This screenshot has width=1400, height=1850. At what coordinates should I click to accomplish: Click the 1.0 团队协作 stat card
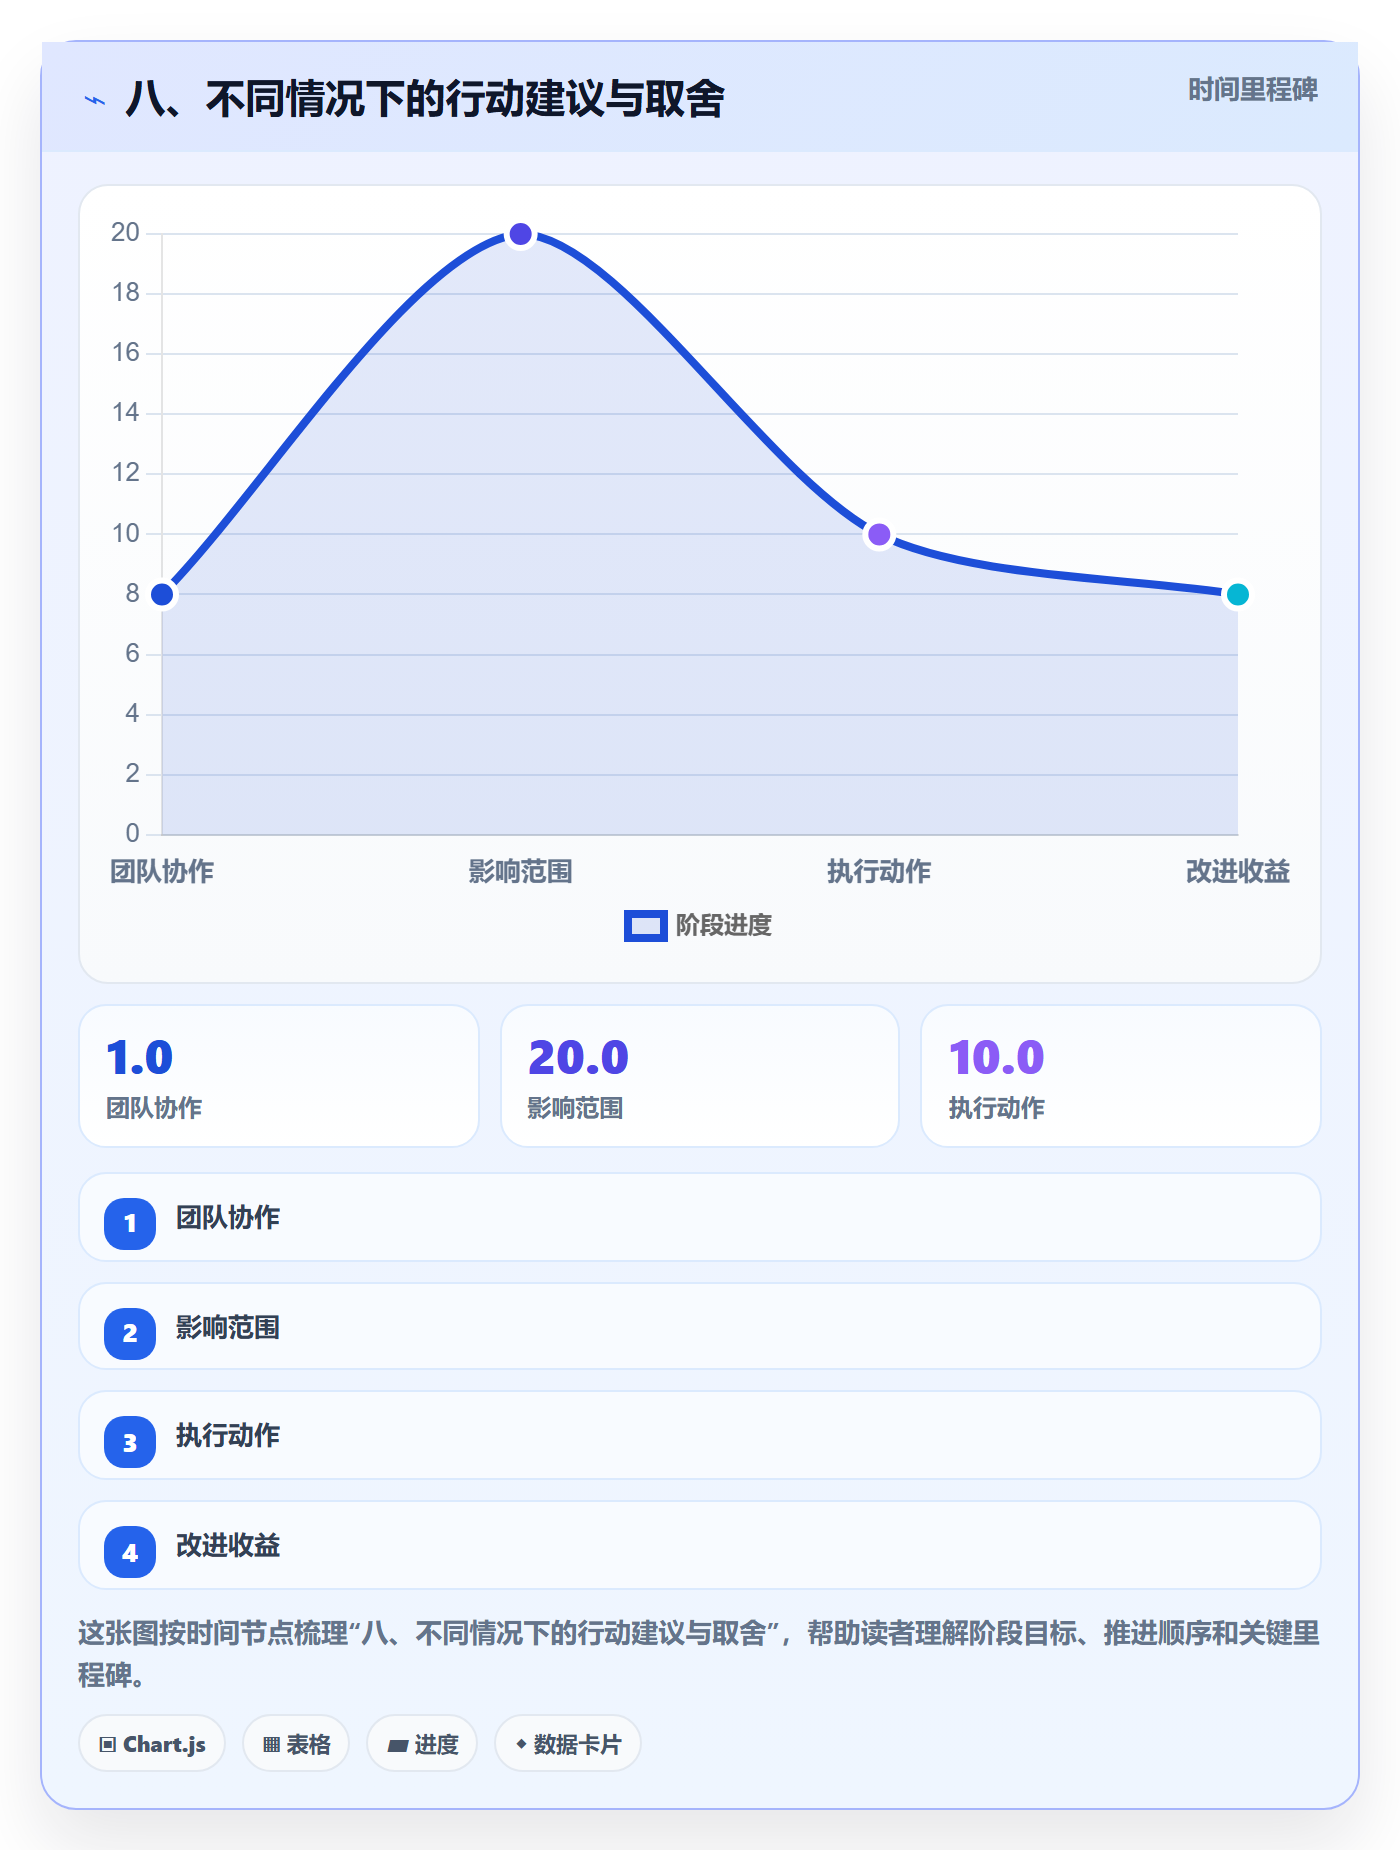(279, 1076)
